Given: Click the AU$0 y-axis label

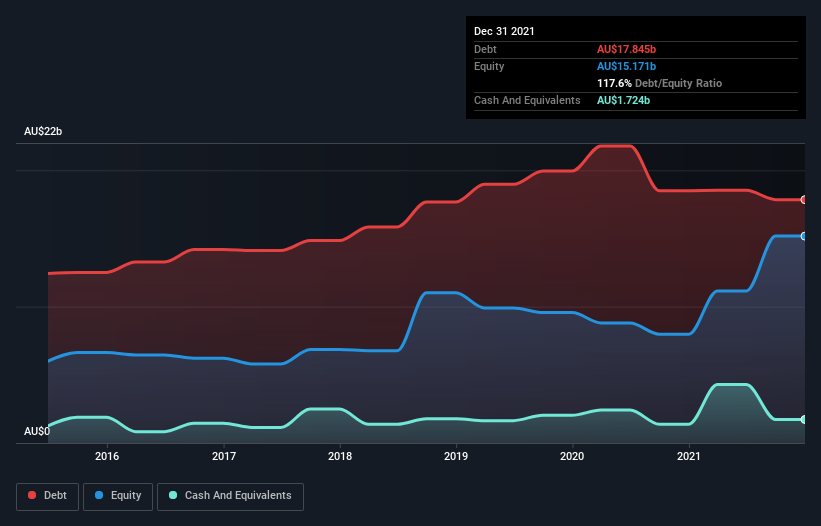Looking at the screenshot, I should pos(37,431).
